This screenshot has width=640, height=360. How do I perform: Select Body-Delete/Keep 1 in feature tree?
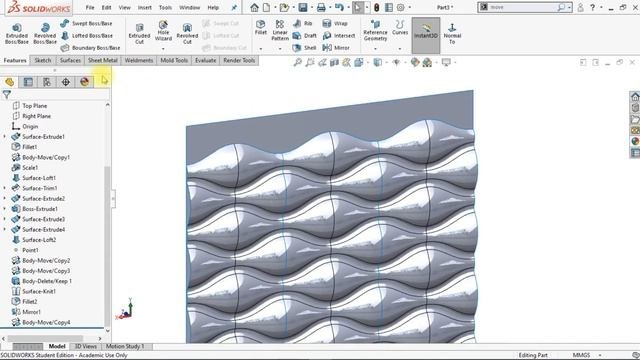point(41,281)
